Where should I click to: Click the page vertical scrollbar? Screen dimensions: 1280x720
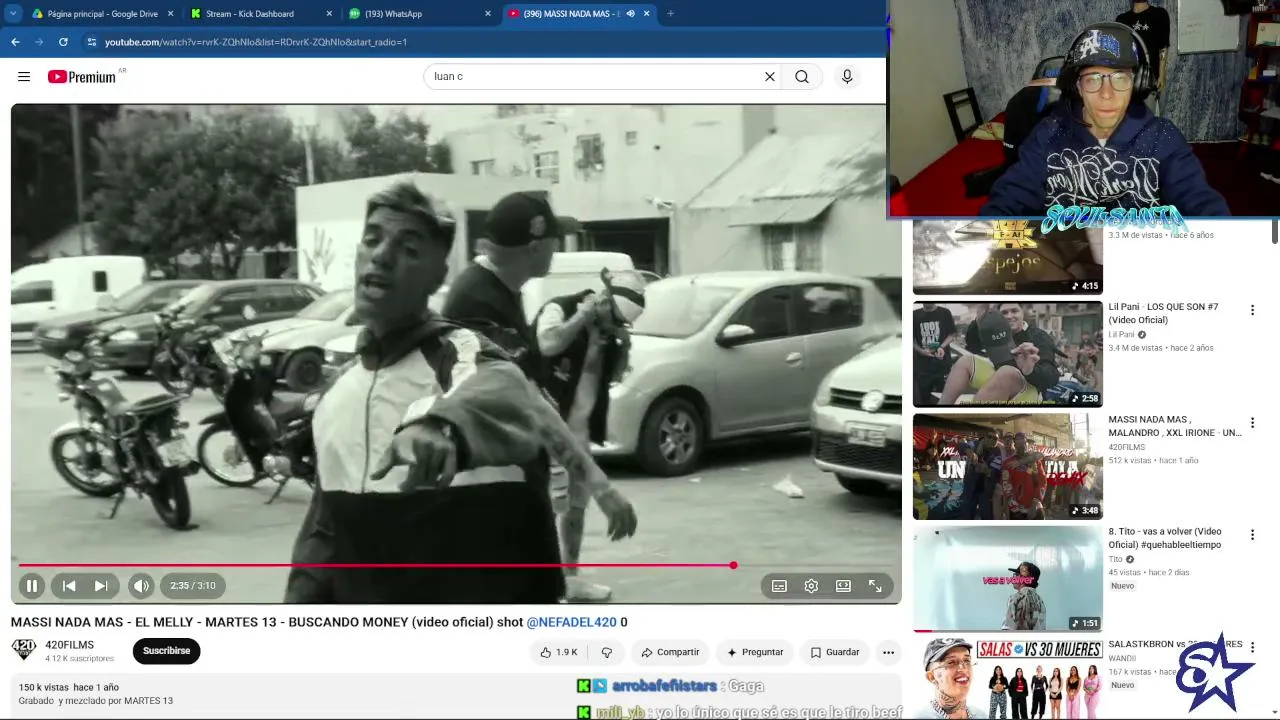click(x=1274, y=230)
